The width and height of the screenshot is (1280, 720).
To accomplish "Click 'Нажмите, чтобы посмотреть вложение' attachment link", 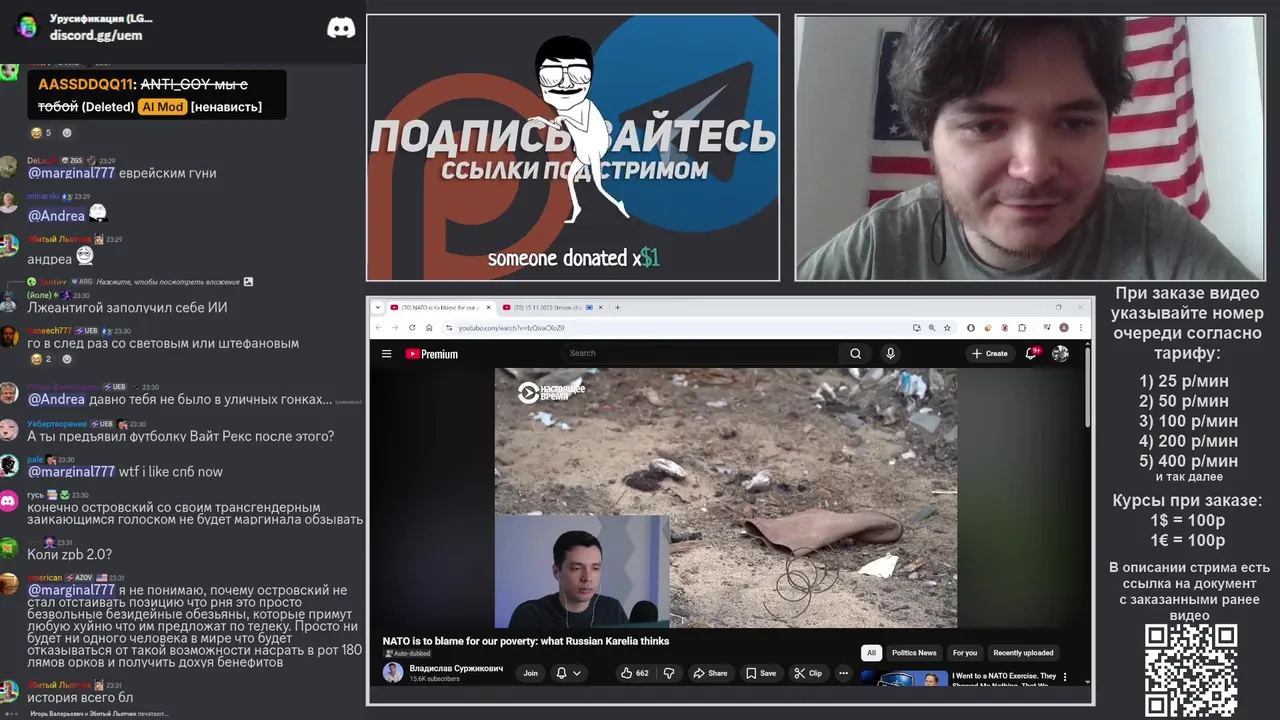I will pos(168,282).
